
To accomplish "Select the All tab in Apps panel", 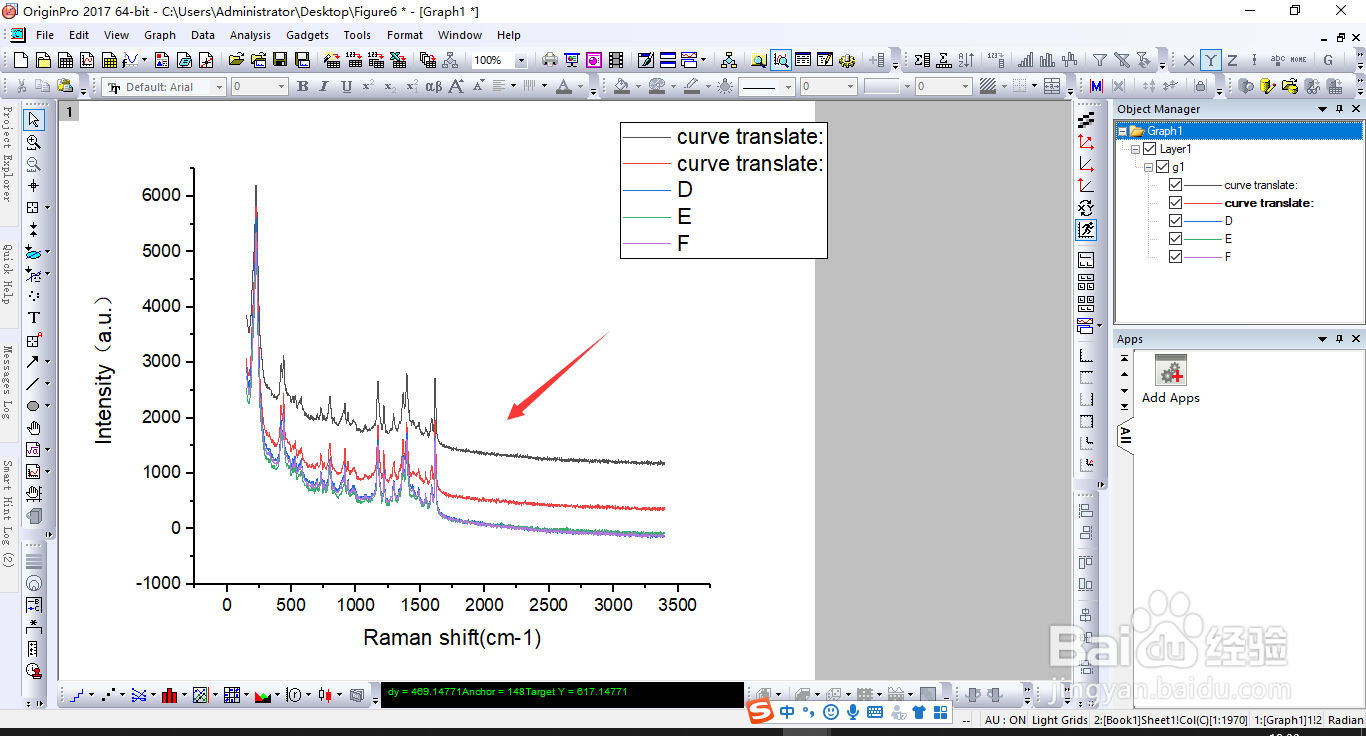I will click(x=1125, y=435).
